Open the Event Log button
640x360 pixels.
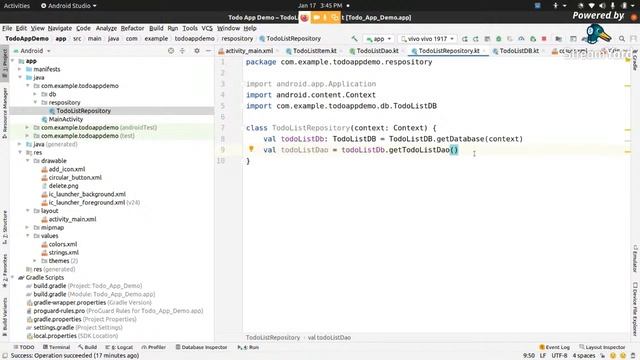pyautogui.click(x=554, y=347)
